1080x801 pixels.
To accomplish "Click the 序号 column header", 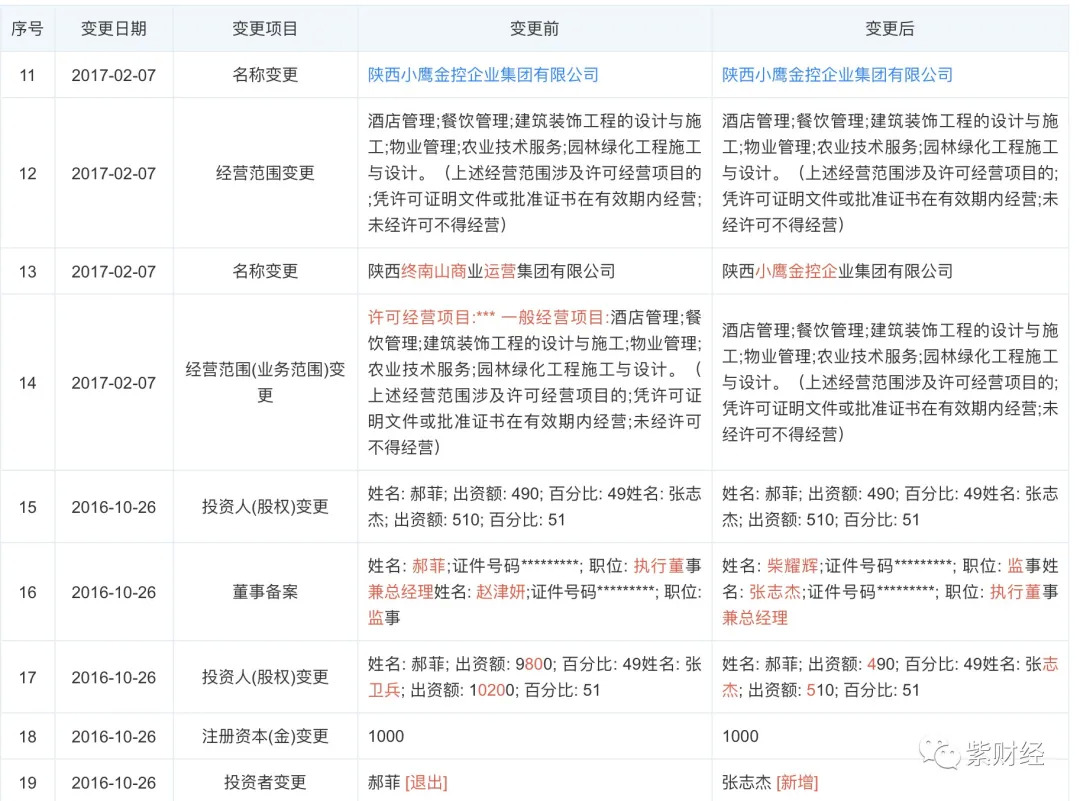I will 28,29.
